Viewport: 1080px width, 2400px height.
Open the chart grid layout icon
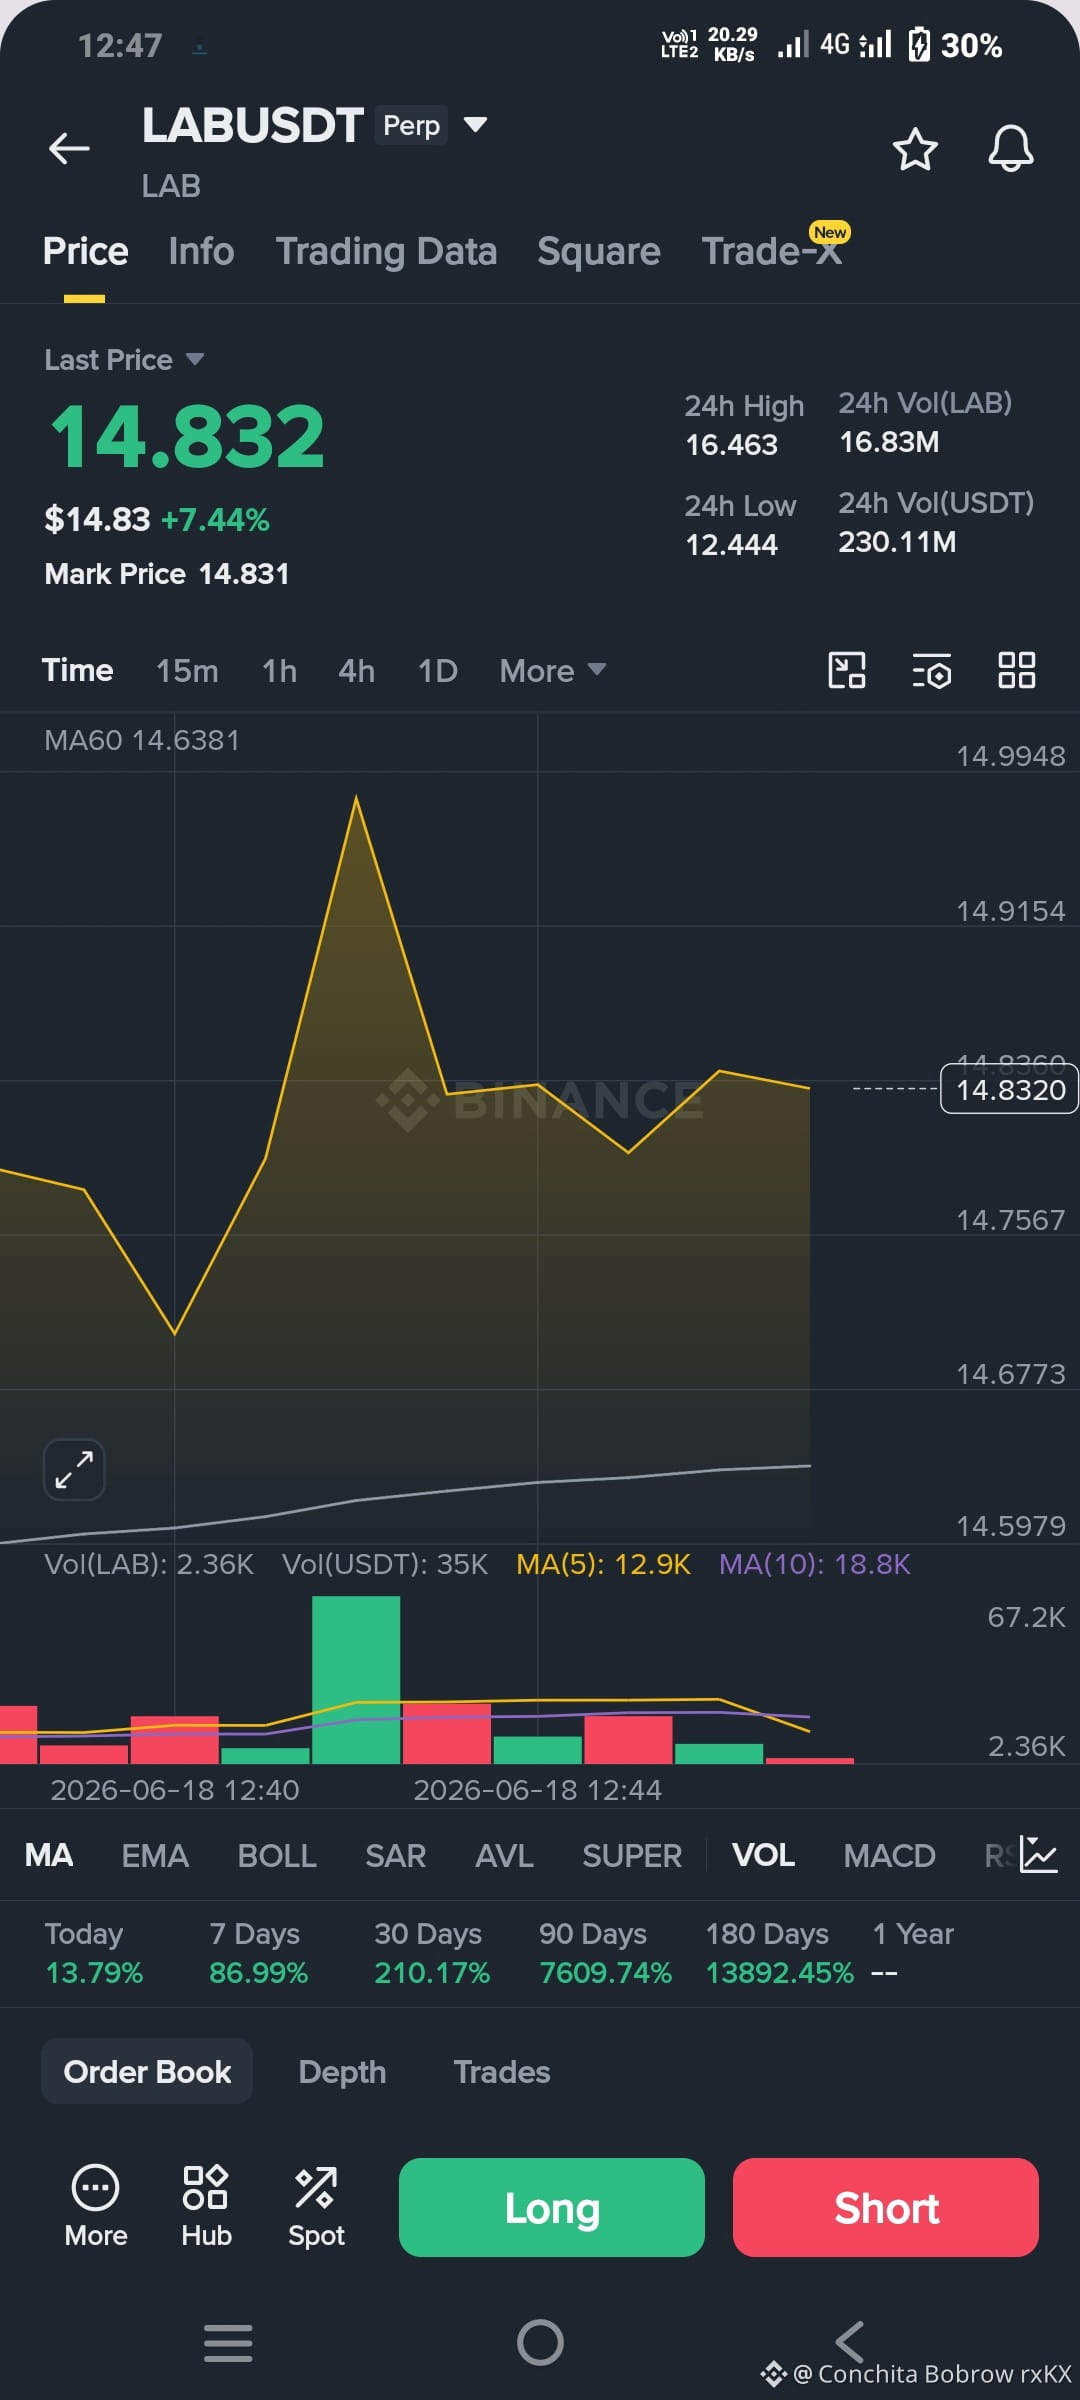coord(1017,670)
